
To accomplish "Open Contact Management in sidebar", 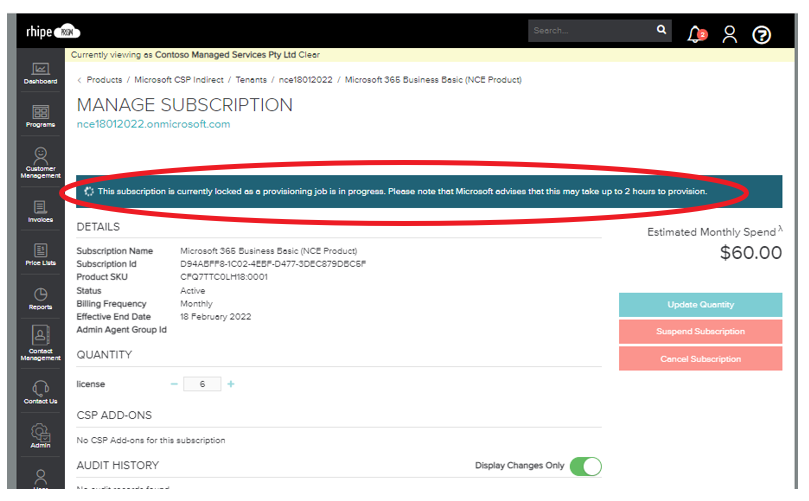I will 40,343.
